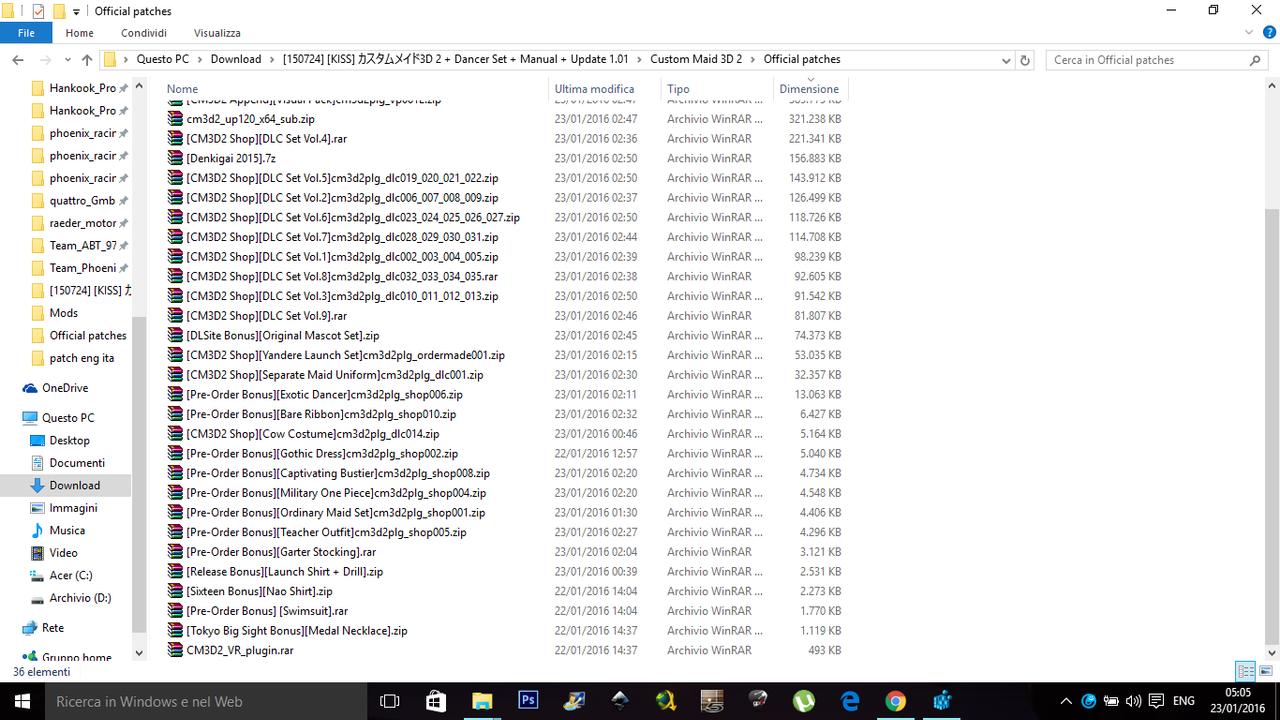This screenshot has width=1280, height=720.
Task: Launch Google Chrome from the taskbar
Action: pos(896,701)
